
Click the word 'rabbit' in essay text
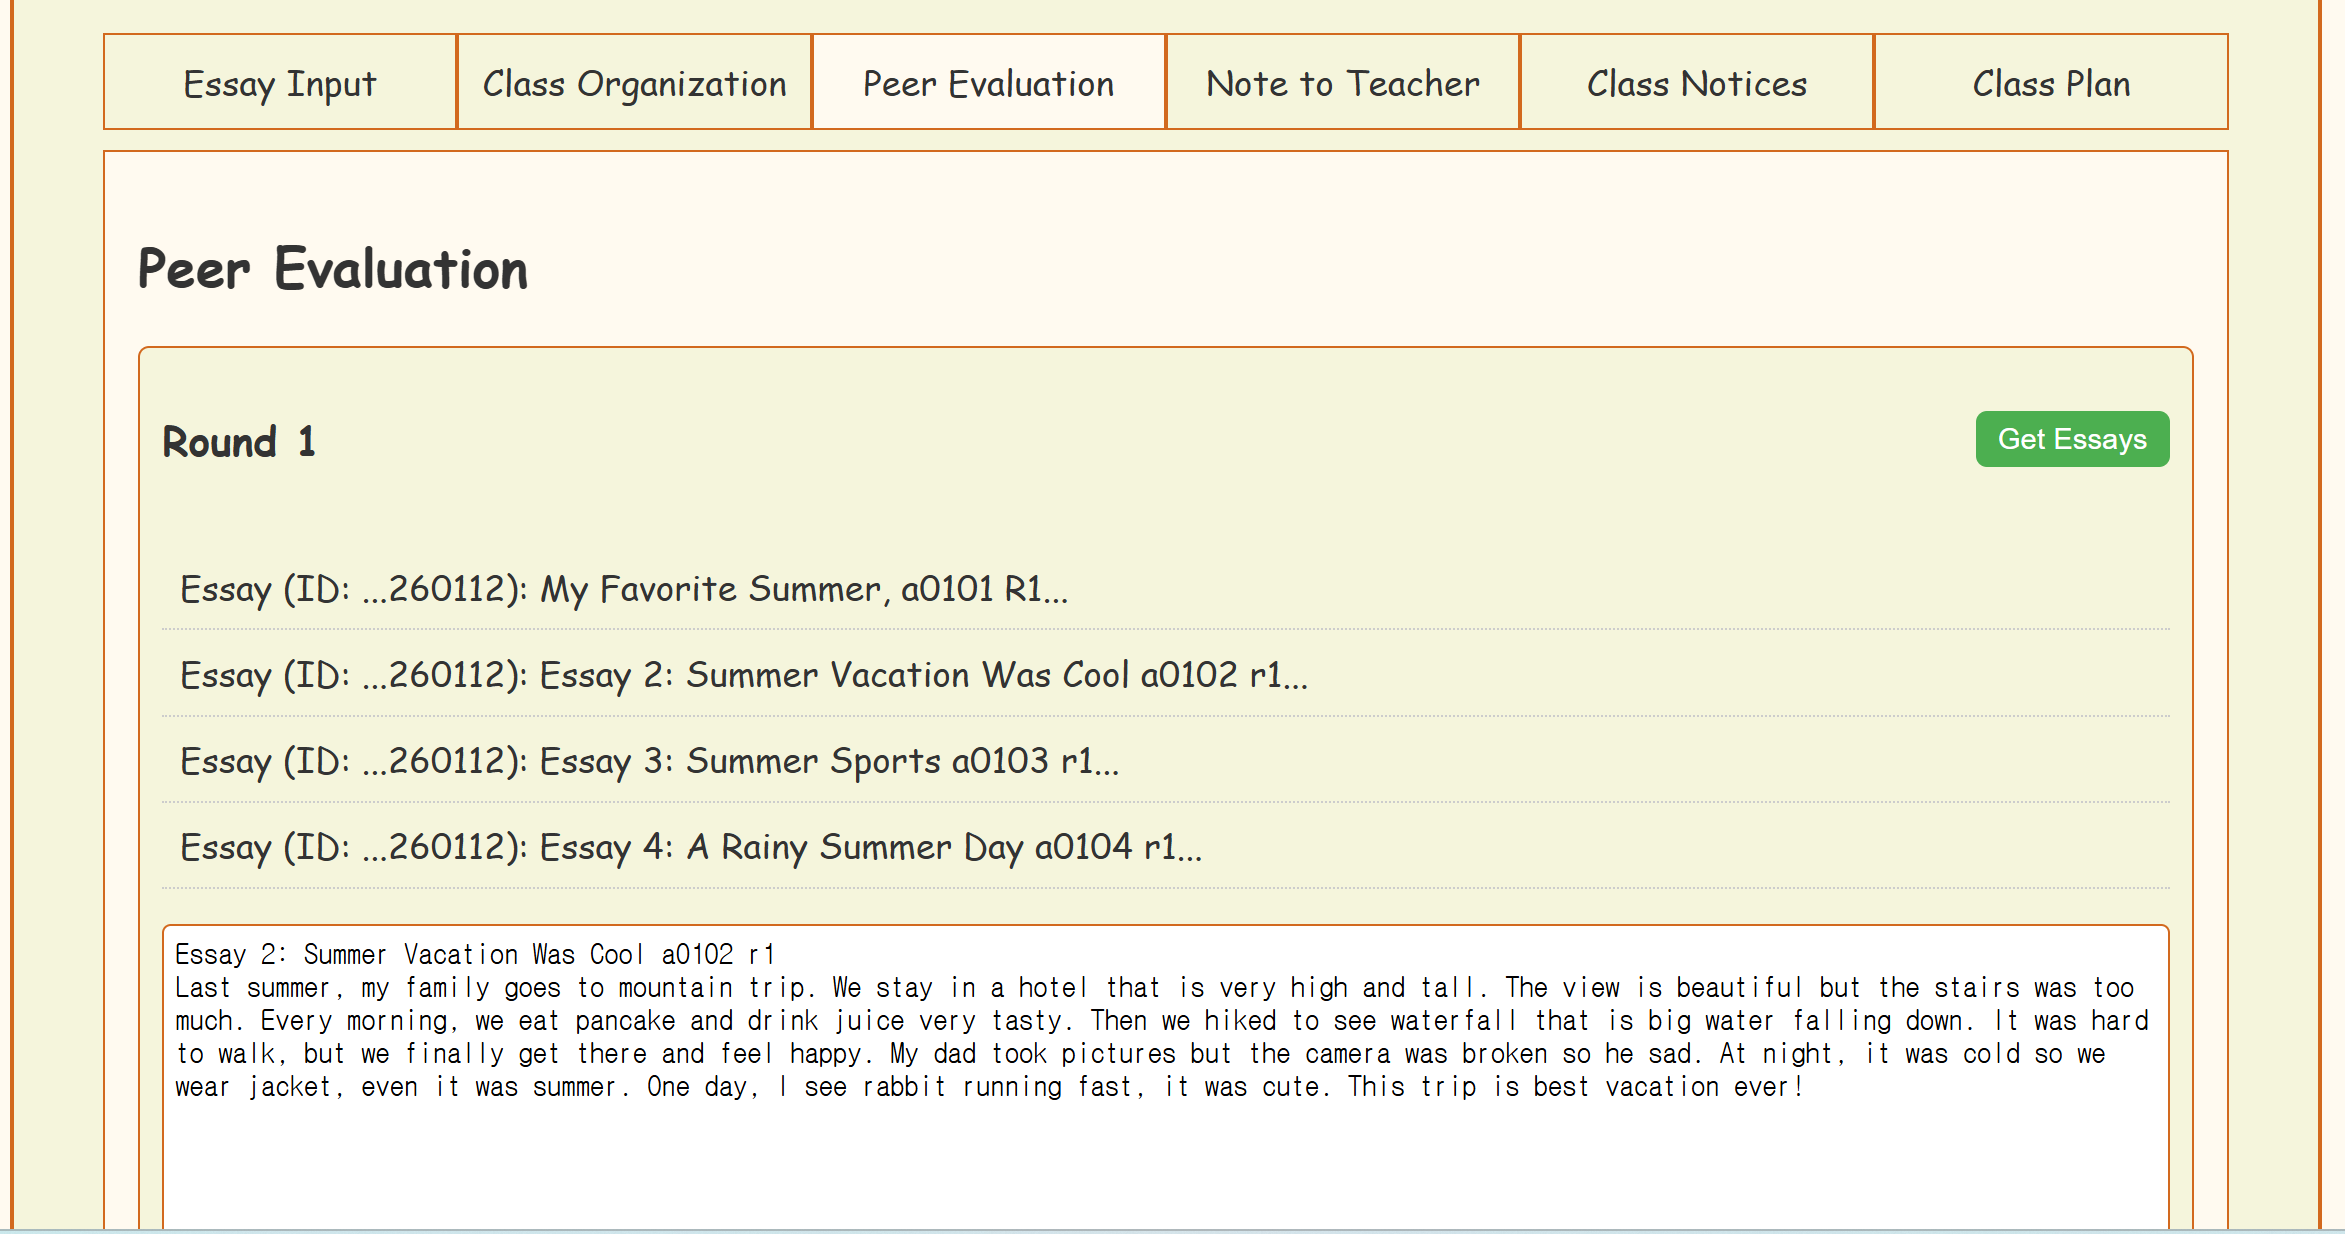click(903, 1086)
